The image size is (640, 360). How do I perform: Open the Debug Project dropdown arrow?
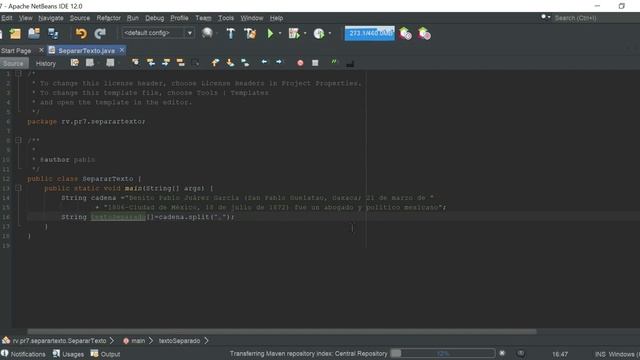pyautogui.click(x=305, y=33)
